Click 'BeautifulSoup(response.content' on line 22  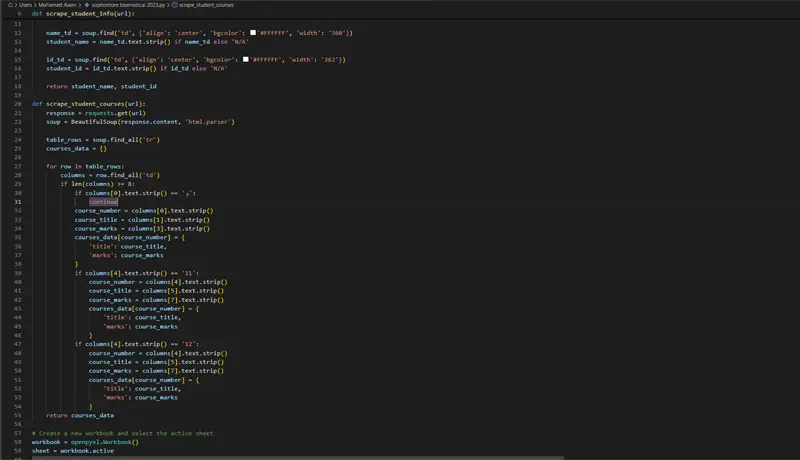125,122
